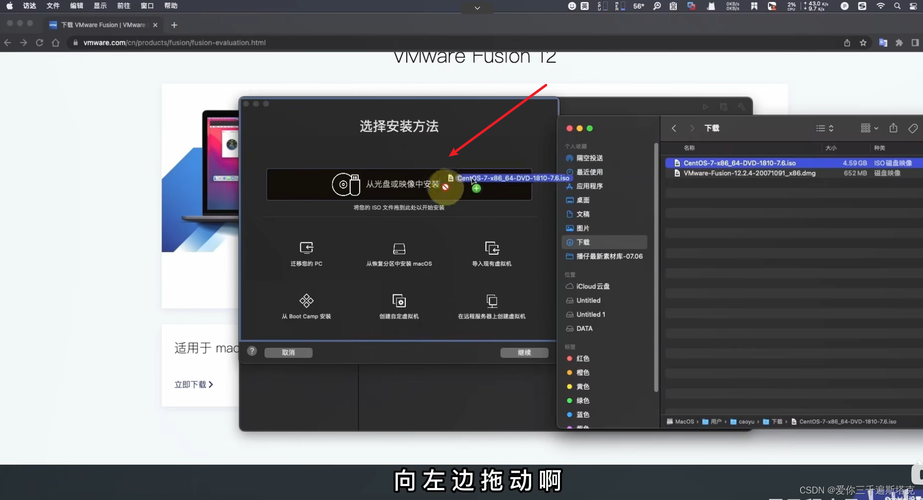Open the browser translate icon

[x=883, y=42]
